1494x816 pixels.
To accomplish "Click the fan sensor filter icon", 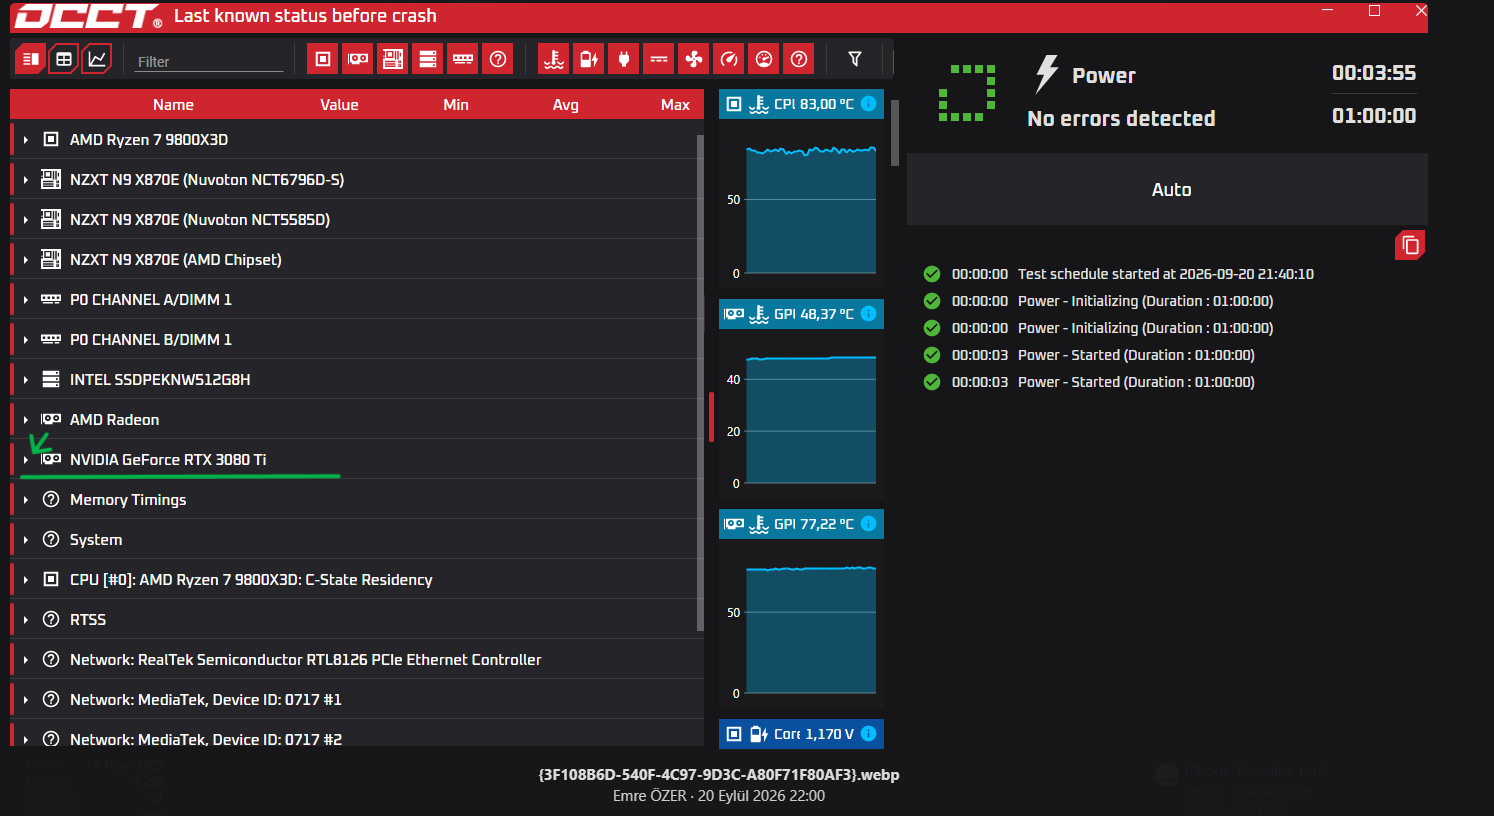I will click(693, 59).
